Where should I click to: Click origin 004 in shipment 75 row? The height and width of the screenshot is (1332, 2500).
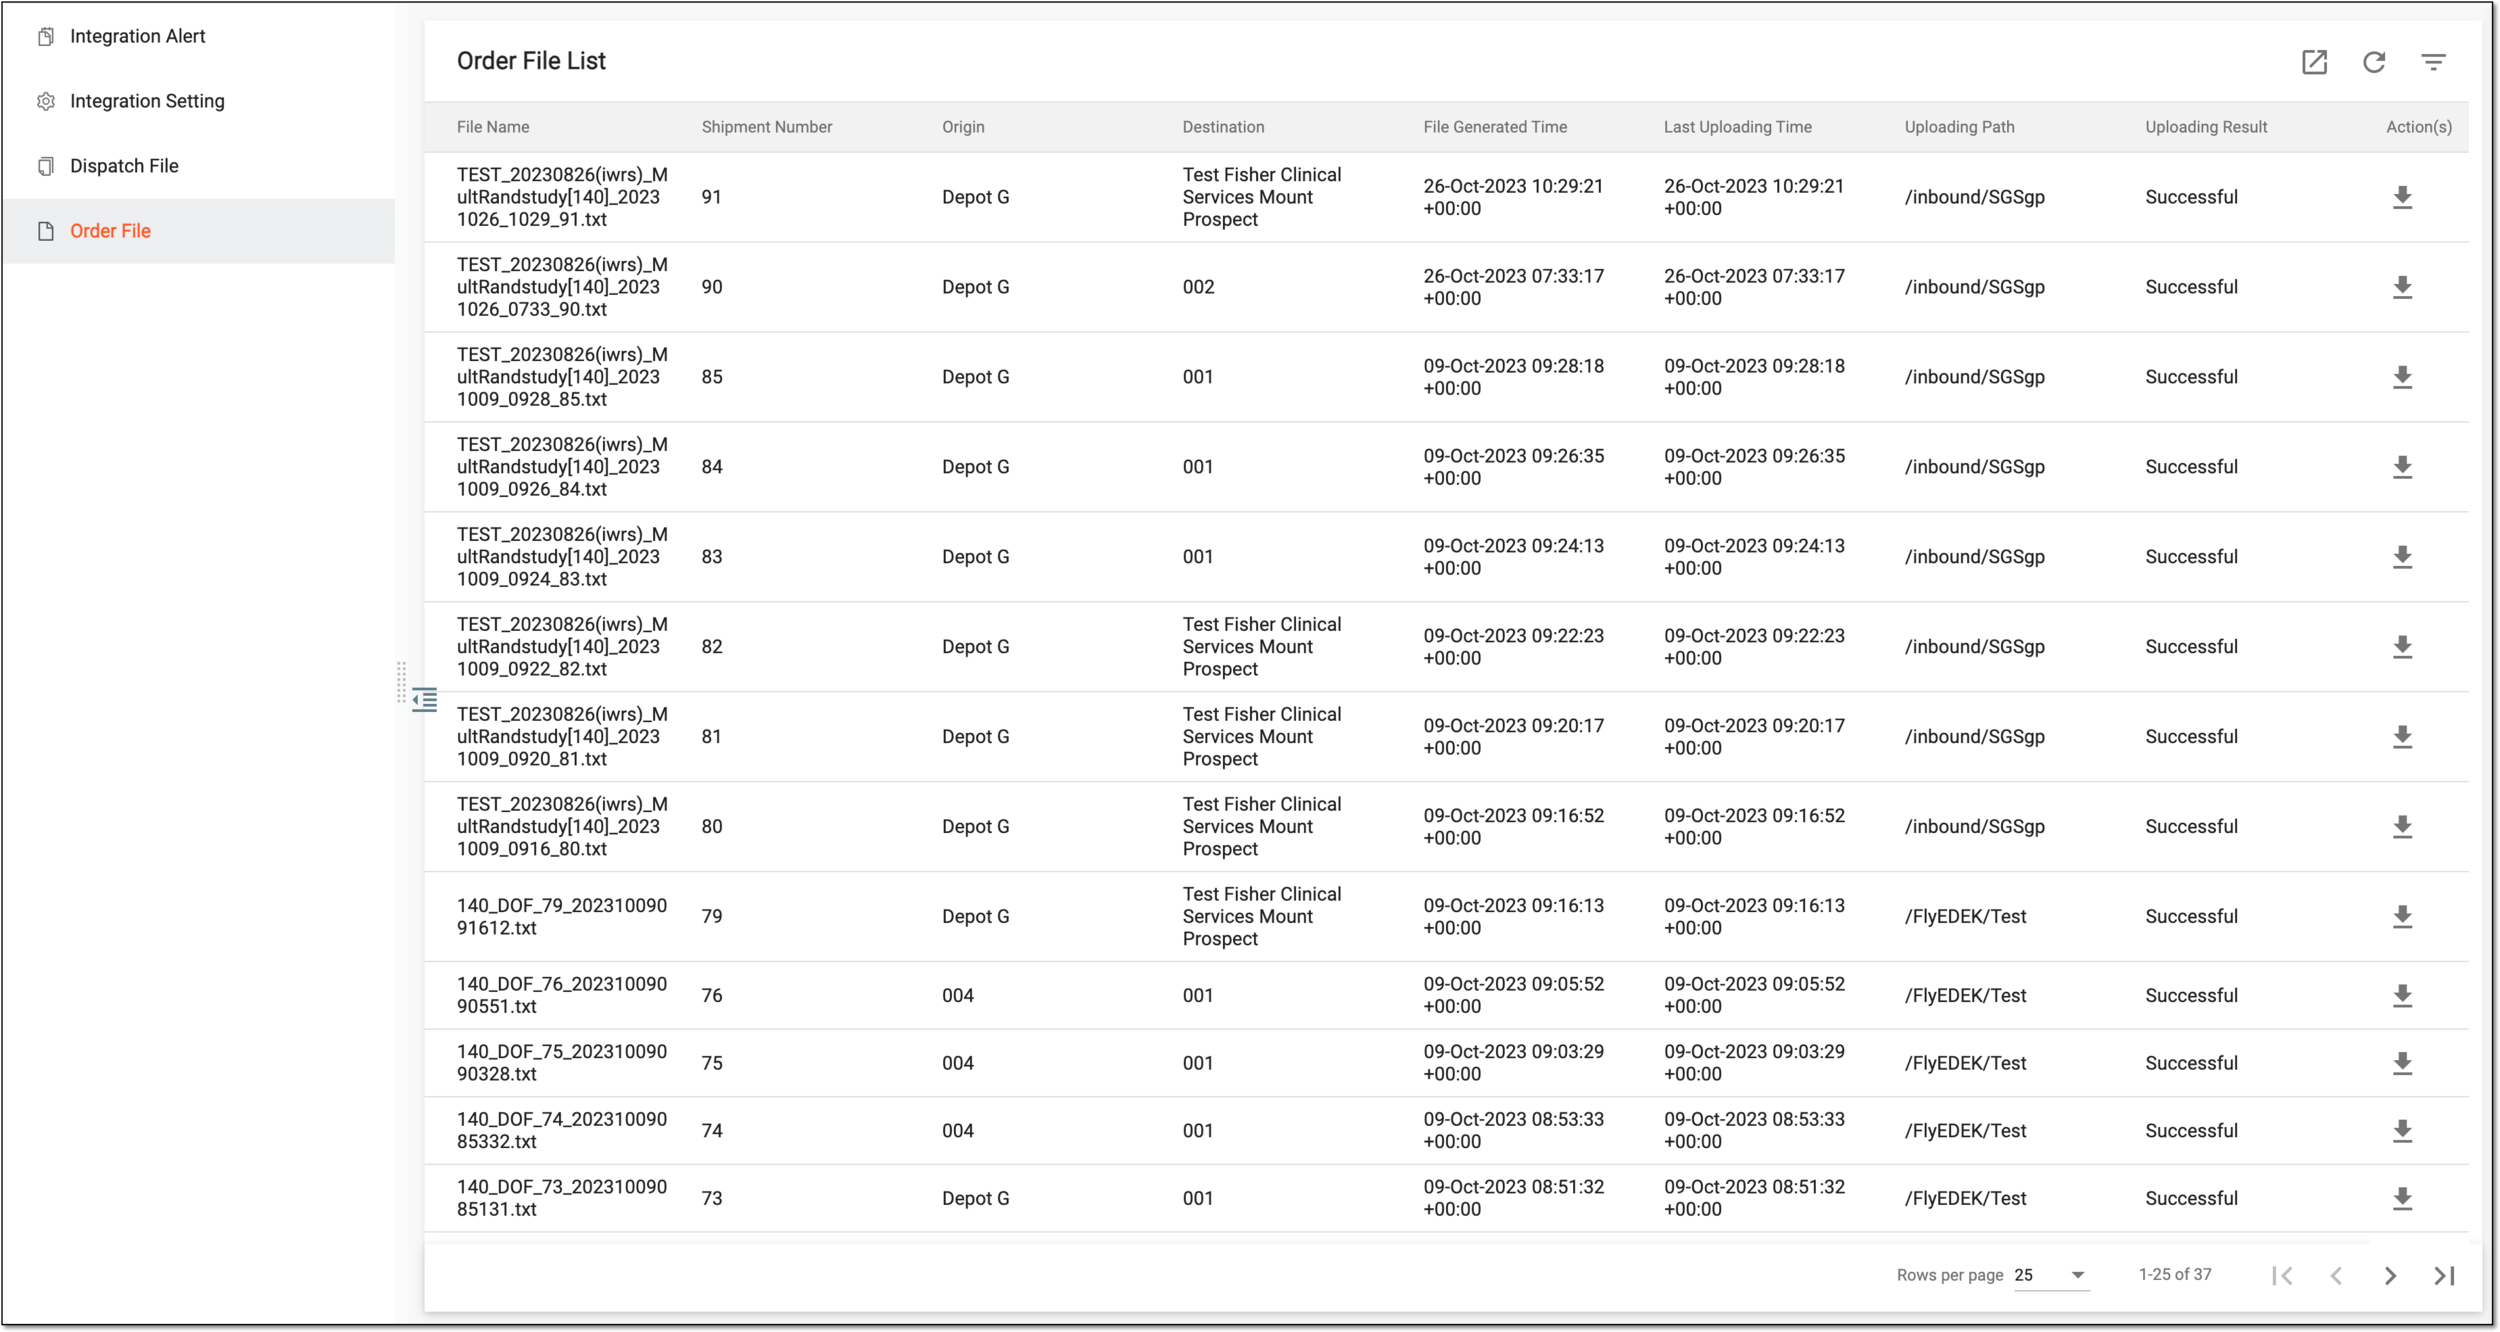957,1063
